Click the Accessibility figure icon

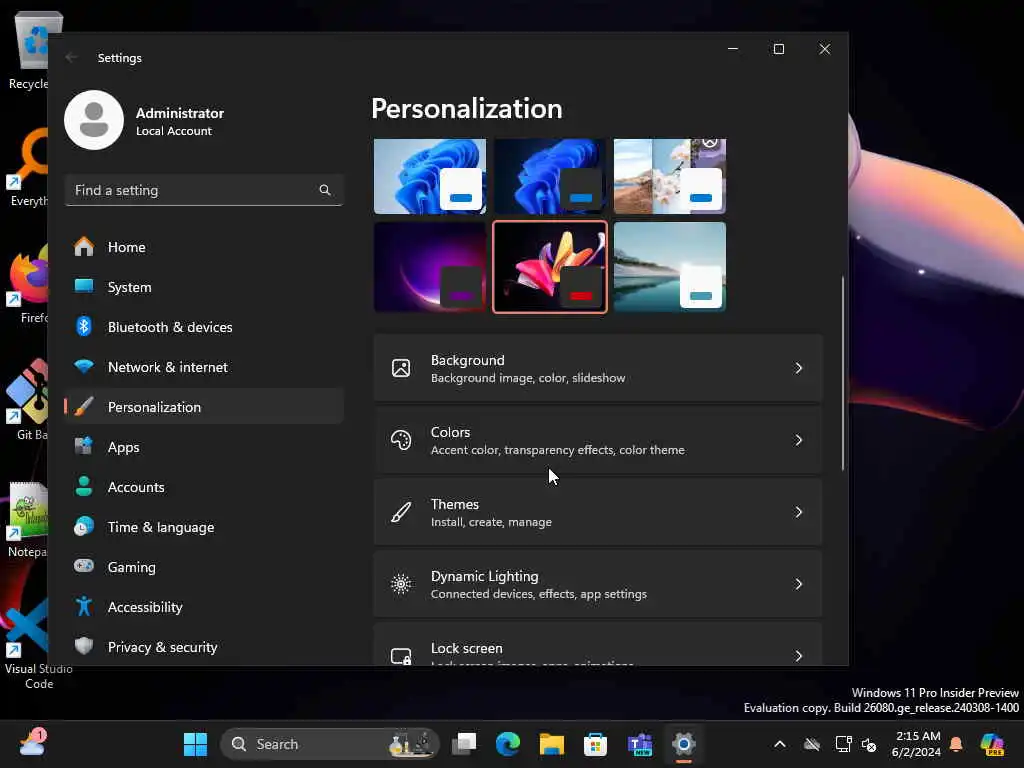(84, 606)
